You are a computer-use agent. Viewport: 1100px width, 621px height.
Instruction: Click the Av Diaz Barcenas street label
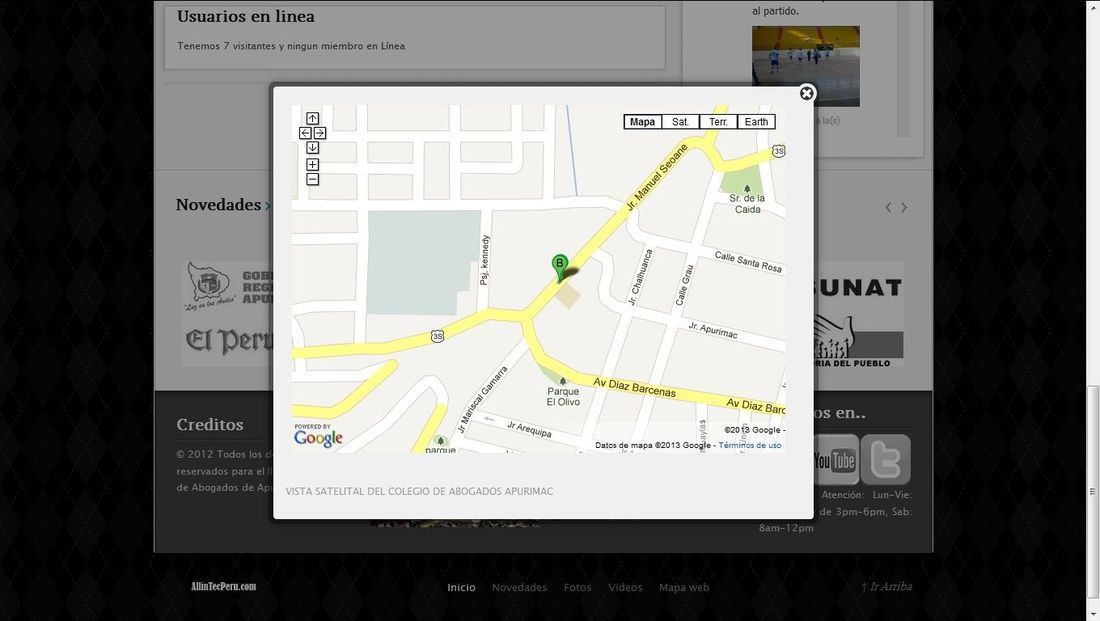coord(634,387)
